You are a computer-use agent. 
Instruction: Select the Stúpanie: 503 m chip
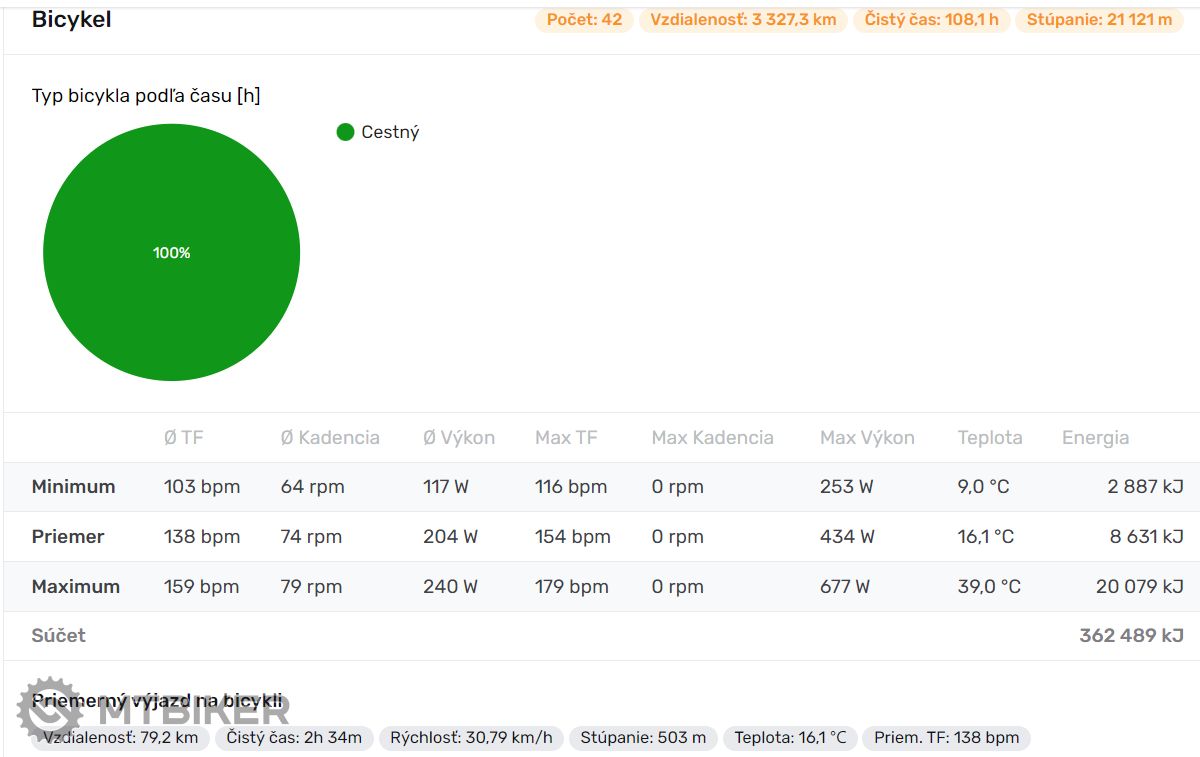pos(643,738)
